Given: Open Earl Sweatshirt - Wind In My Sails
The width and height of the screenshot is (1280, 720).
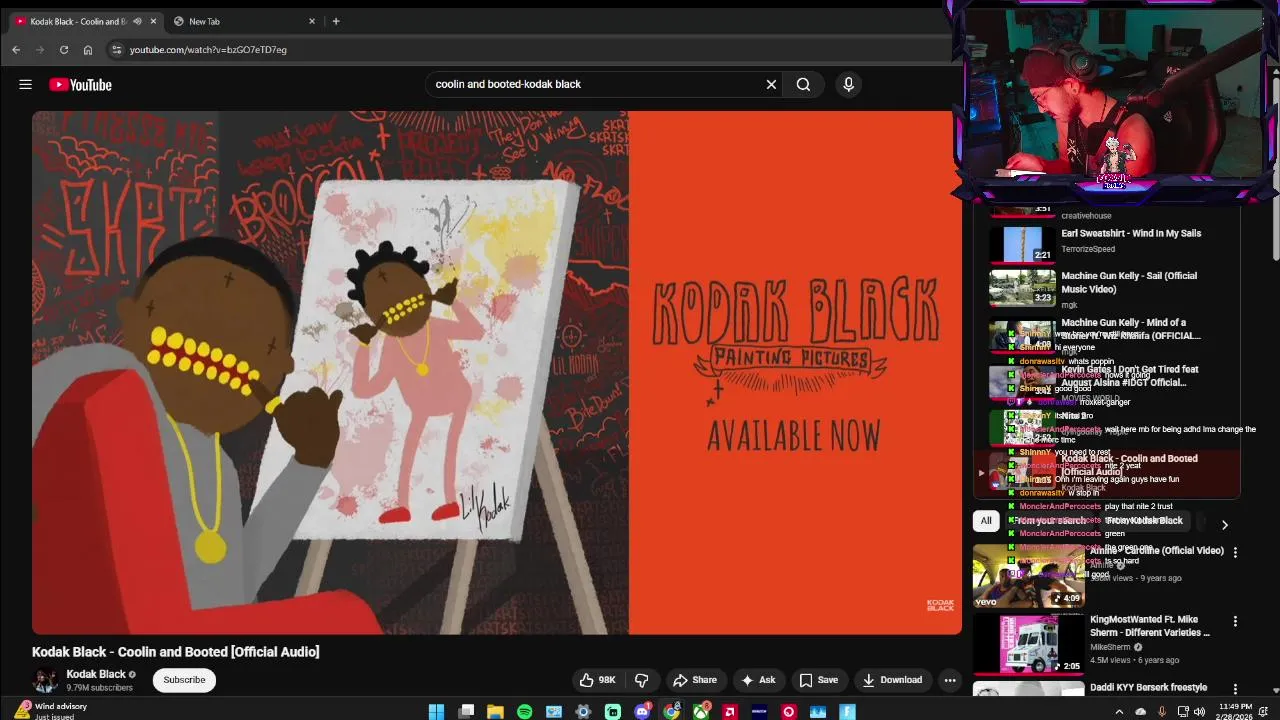Looking at the screenshot, I should (1131, 234).
